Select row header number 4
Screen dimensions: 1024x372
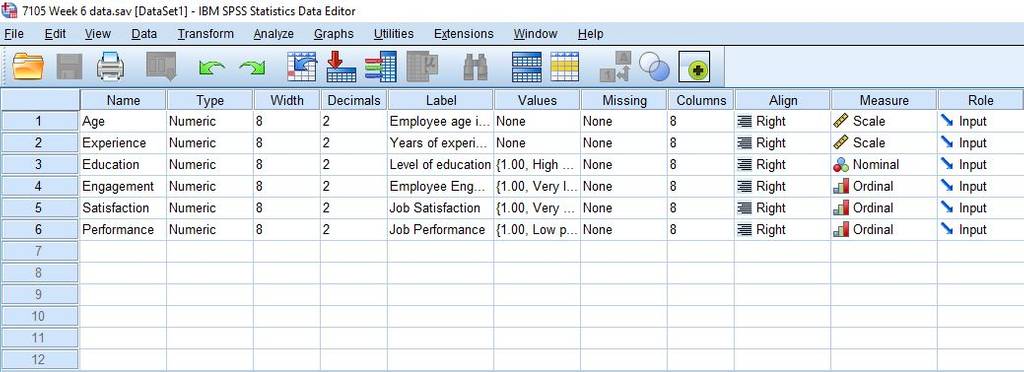(39, 186)
